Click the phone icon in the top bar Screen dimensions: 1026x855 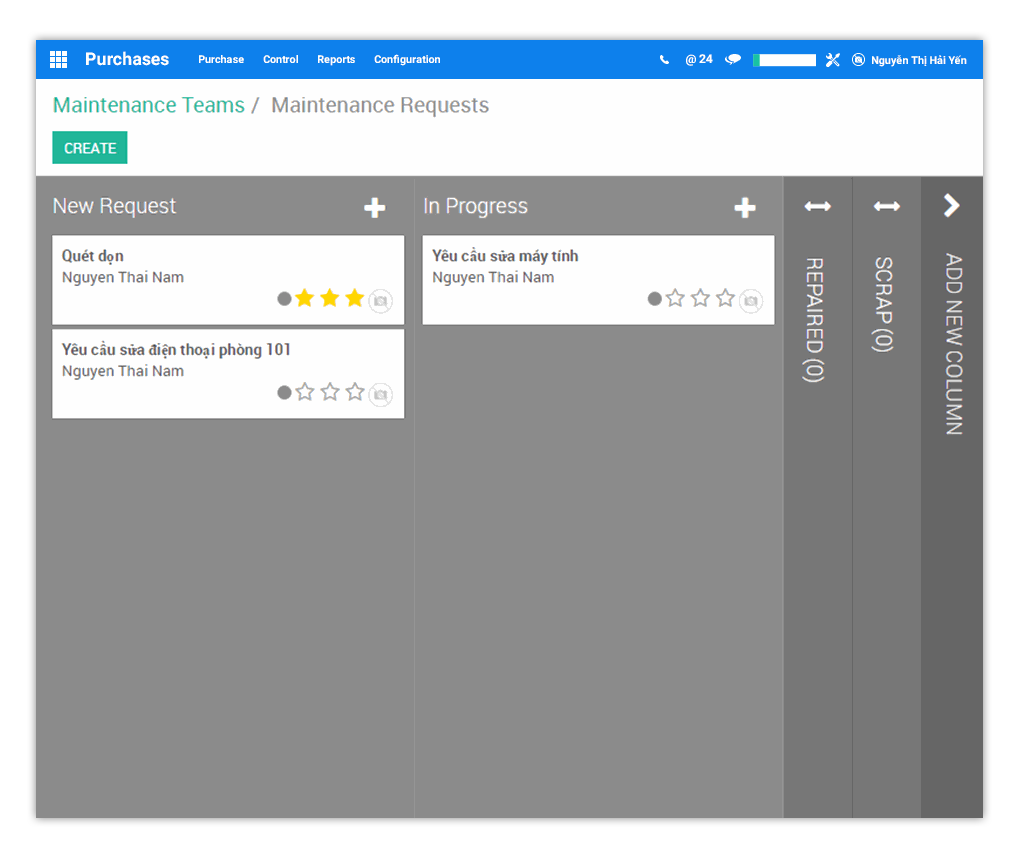click(x=663, y=59)
